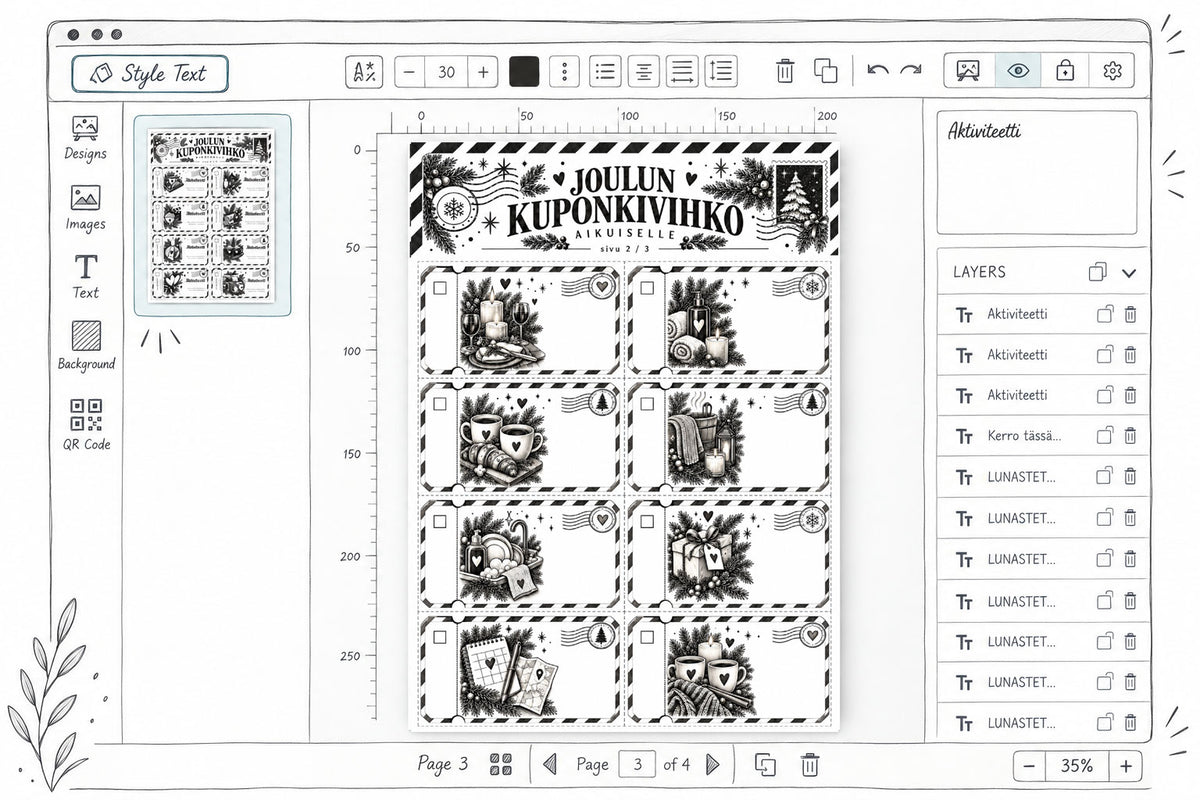1200x800 pixels.
Task: Go to the previous page
Action: click(x=549, y=765)
